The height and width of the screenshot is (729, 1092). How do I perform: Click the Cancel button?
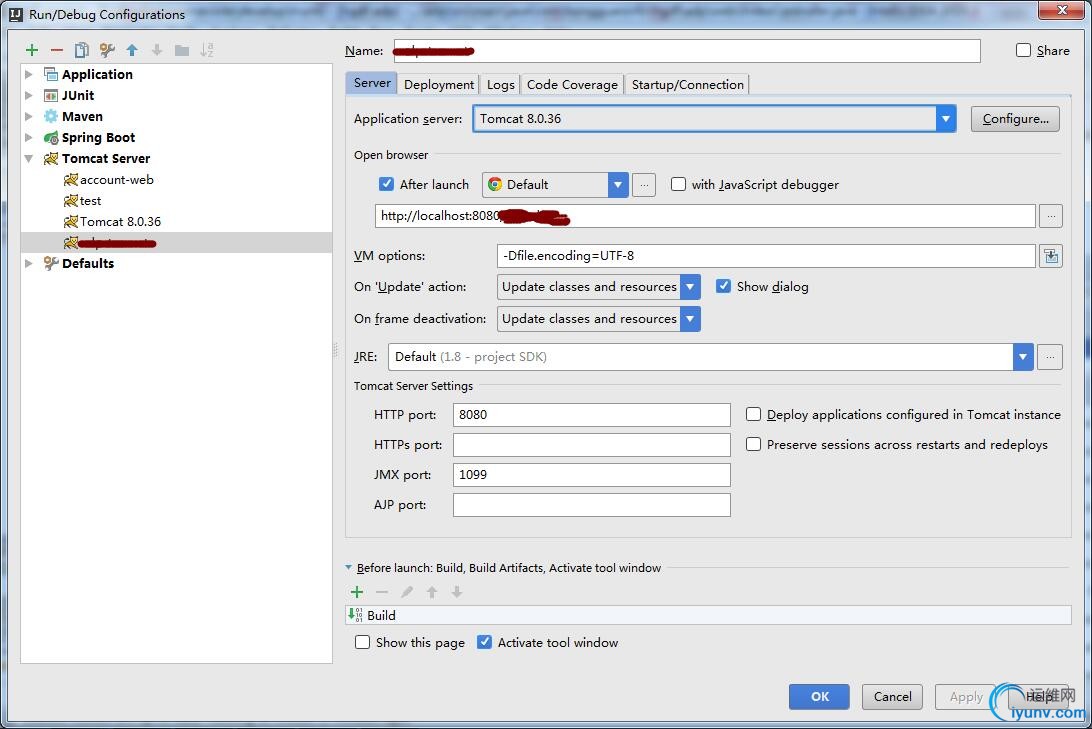pyautogui.click(x=892, y=696)
